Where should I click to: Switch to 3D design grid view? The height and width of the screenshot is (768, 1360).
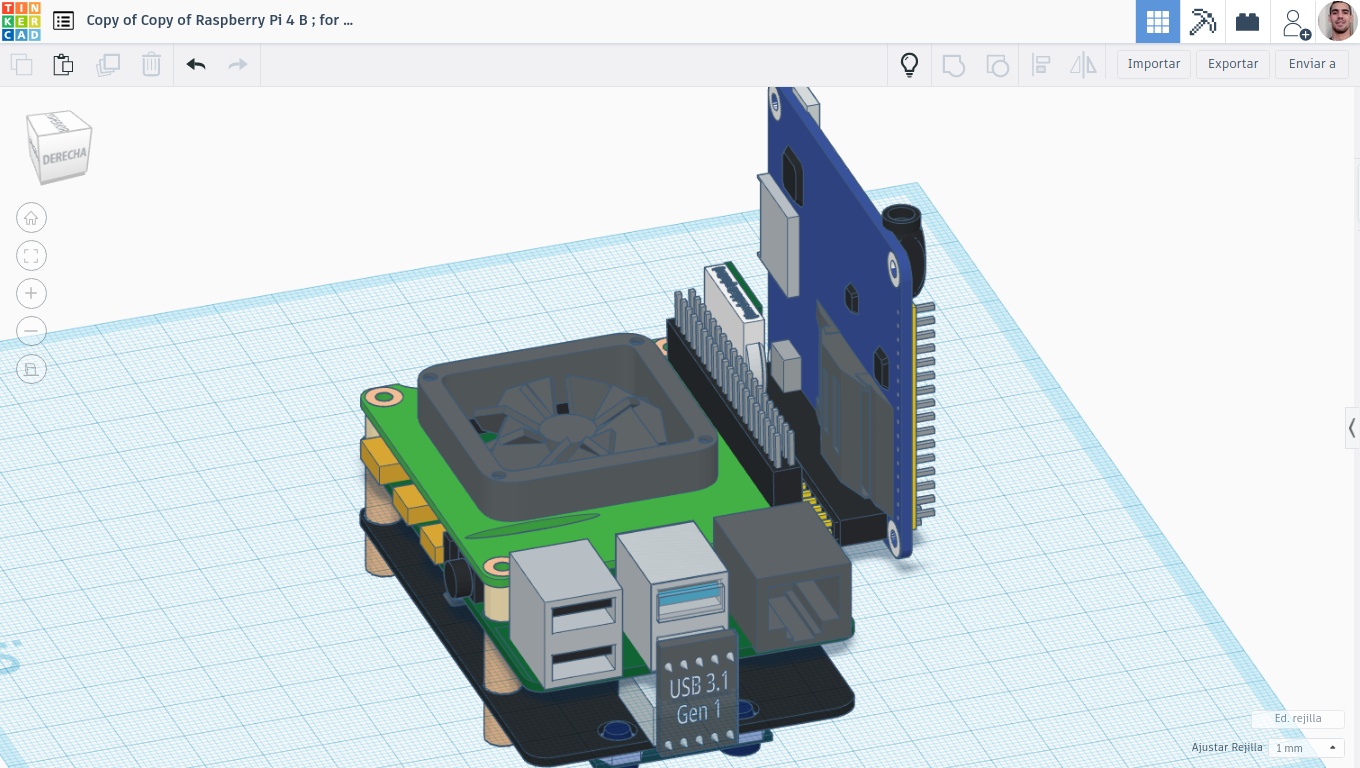(1158, 21)
